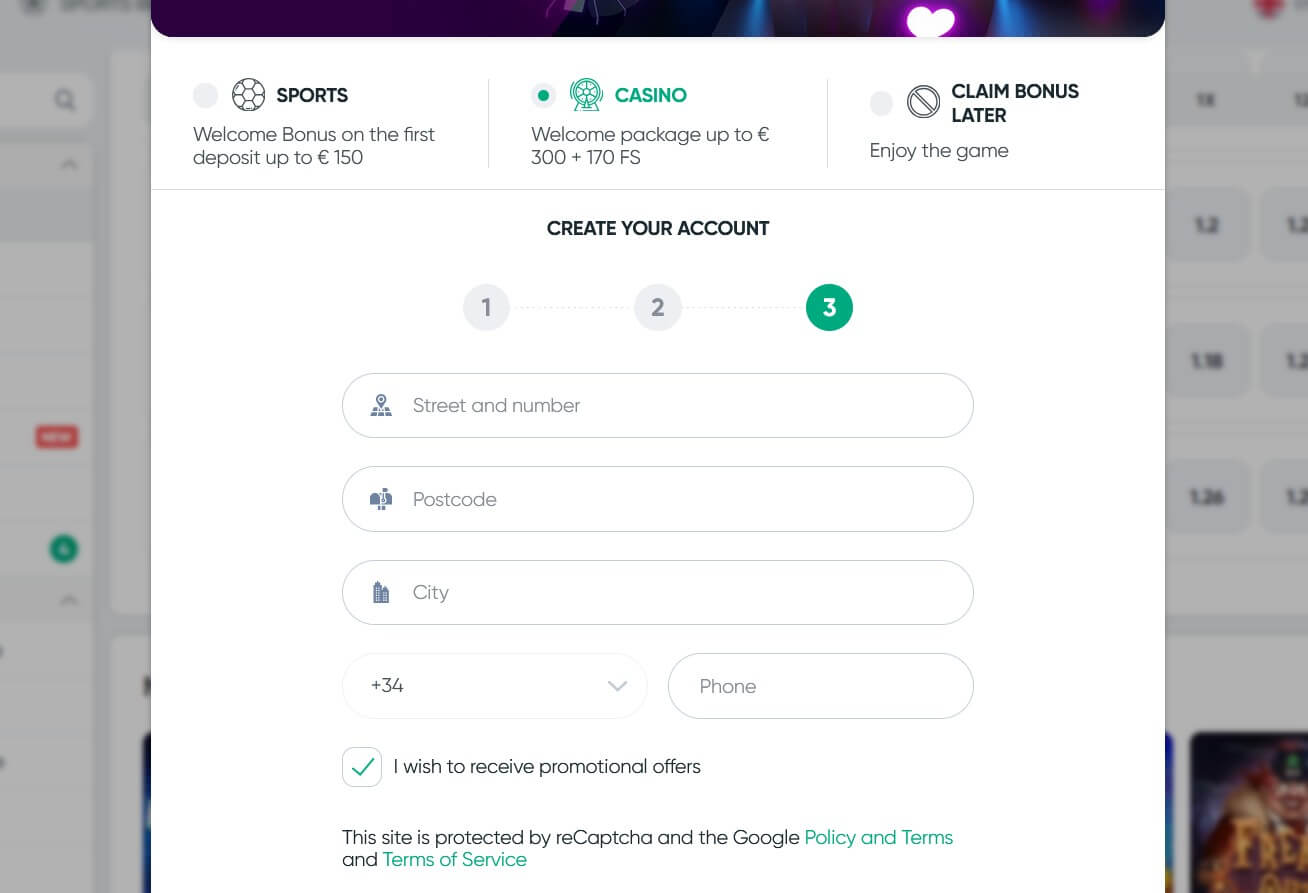Go back to registration step 1
The width and height of the screenshot is (1308, 893).
pos(486,307)
